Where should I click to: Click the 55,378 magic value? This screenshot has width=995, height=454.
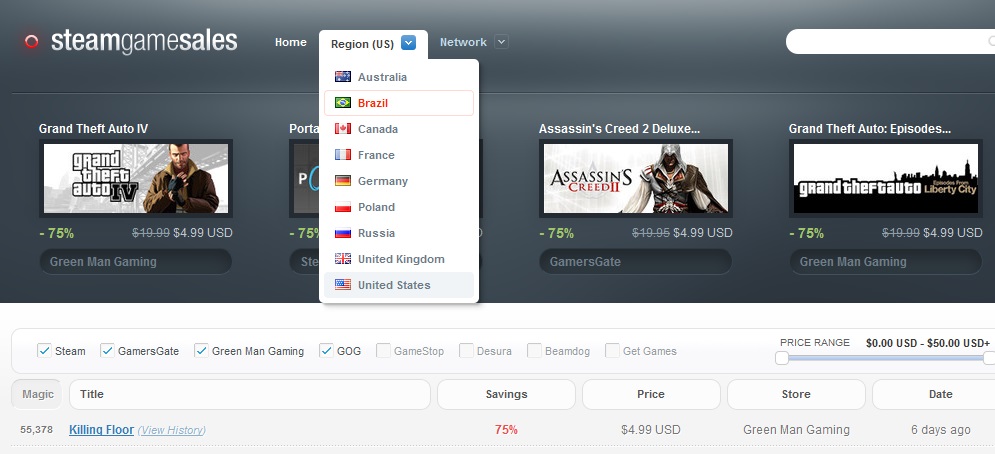click(x=36, y=430)
